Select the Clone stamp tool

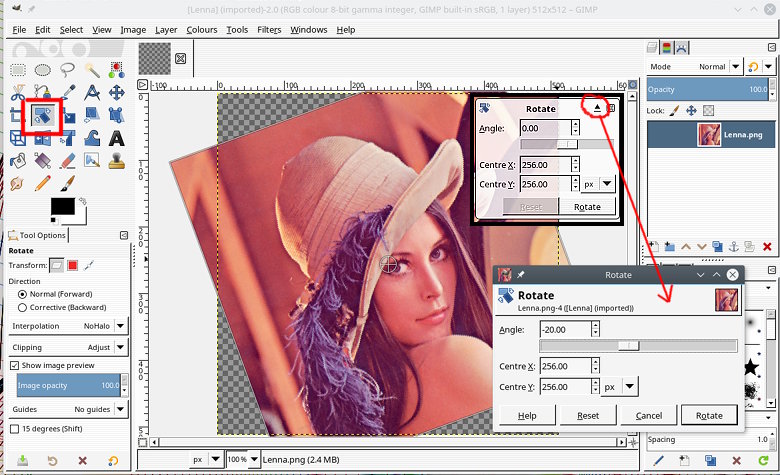[116, 161]
